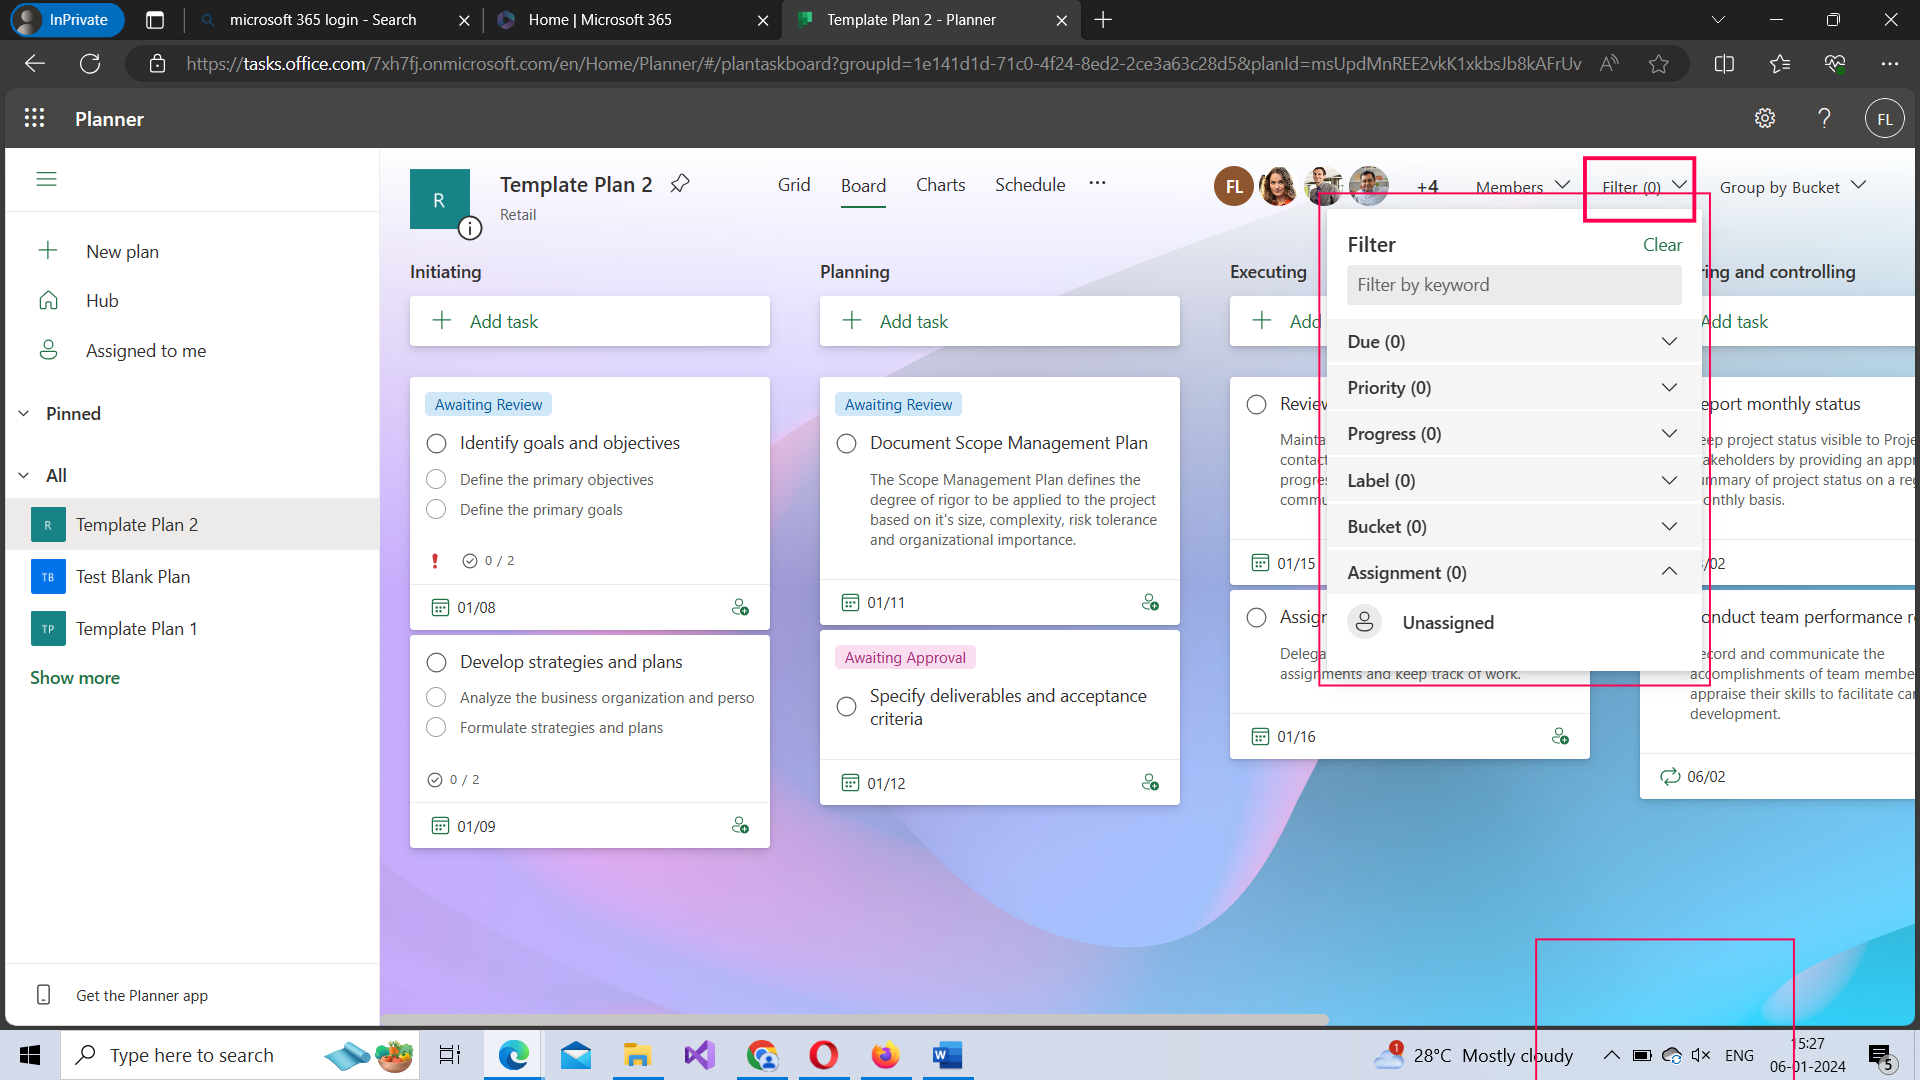The height and width of the screenshot is (1080, 1920).
Task: Create a New plan
Action: [x=122, y=252]
